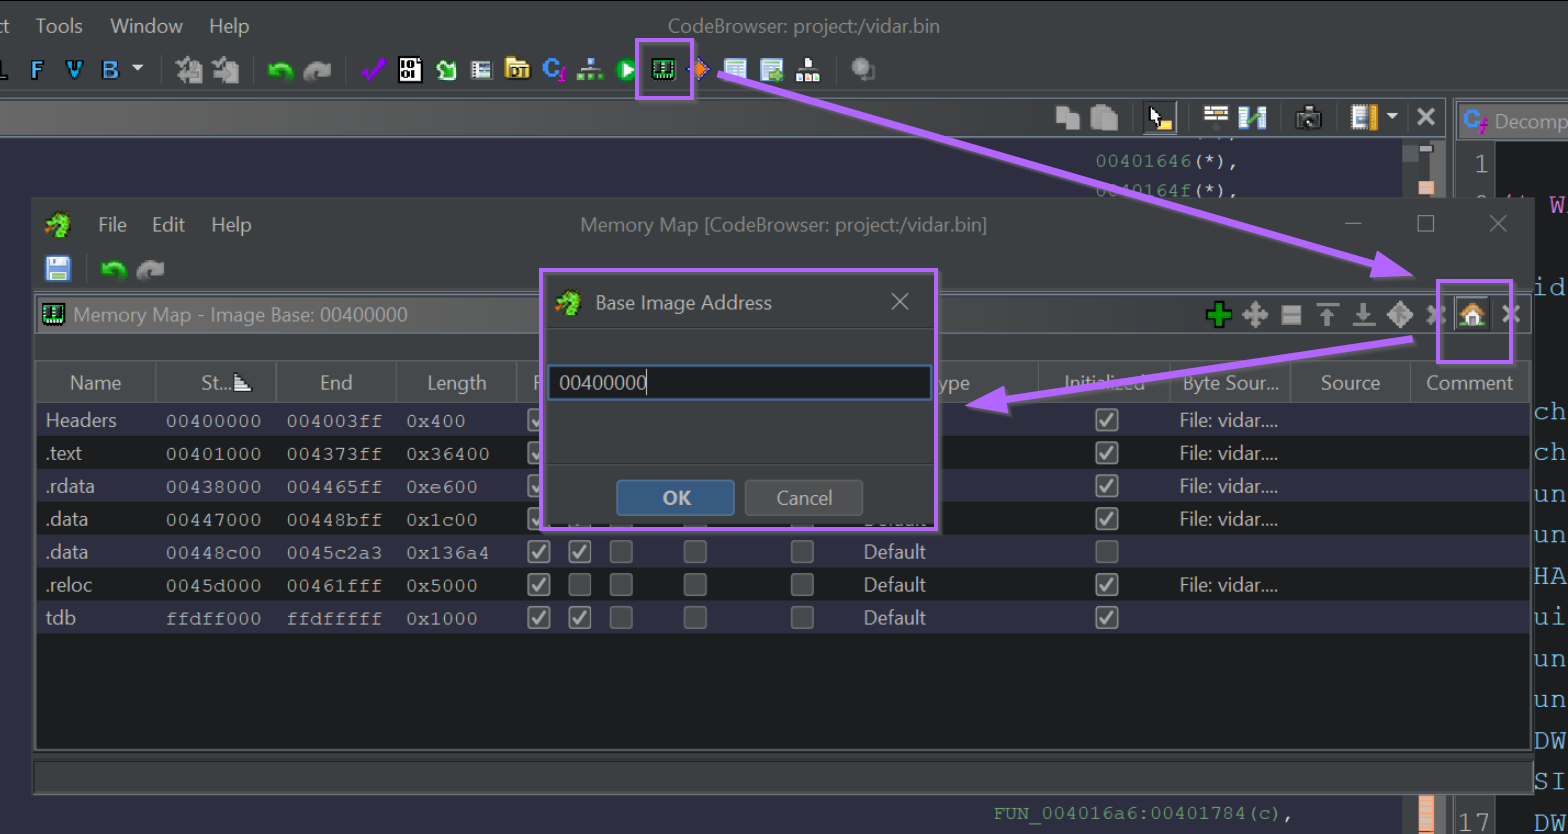Viewport: 1568px width, 834px height.
Task: Cancel the Base Image Address dialog
Action: (x=804, y=498)
